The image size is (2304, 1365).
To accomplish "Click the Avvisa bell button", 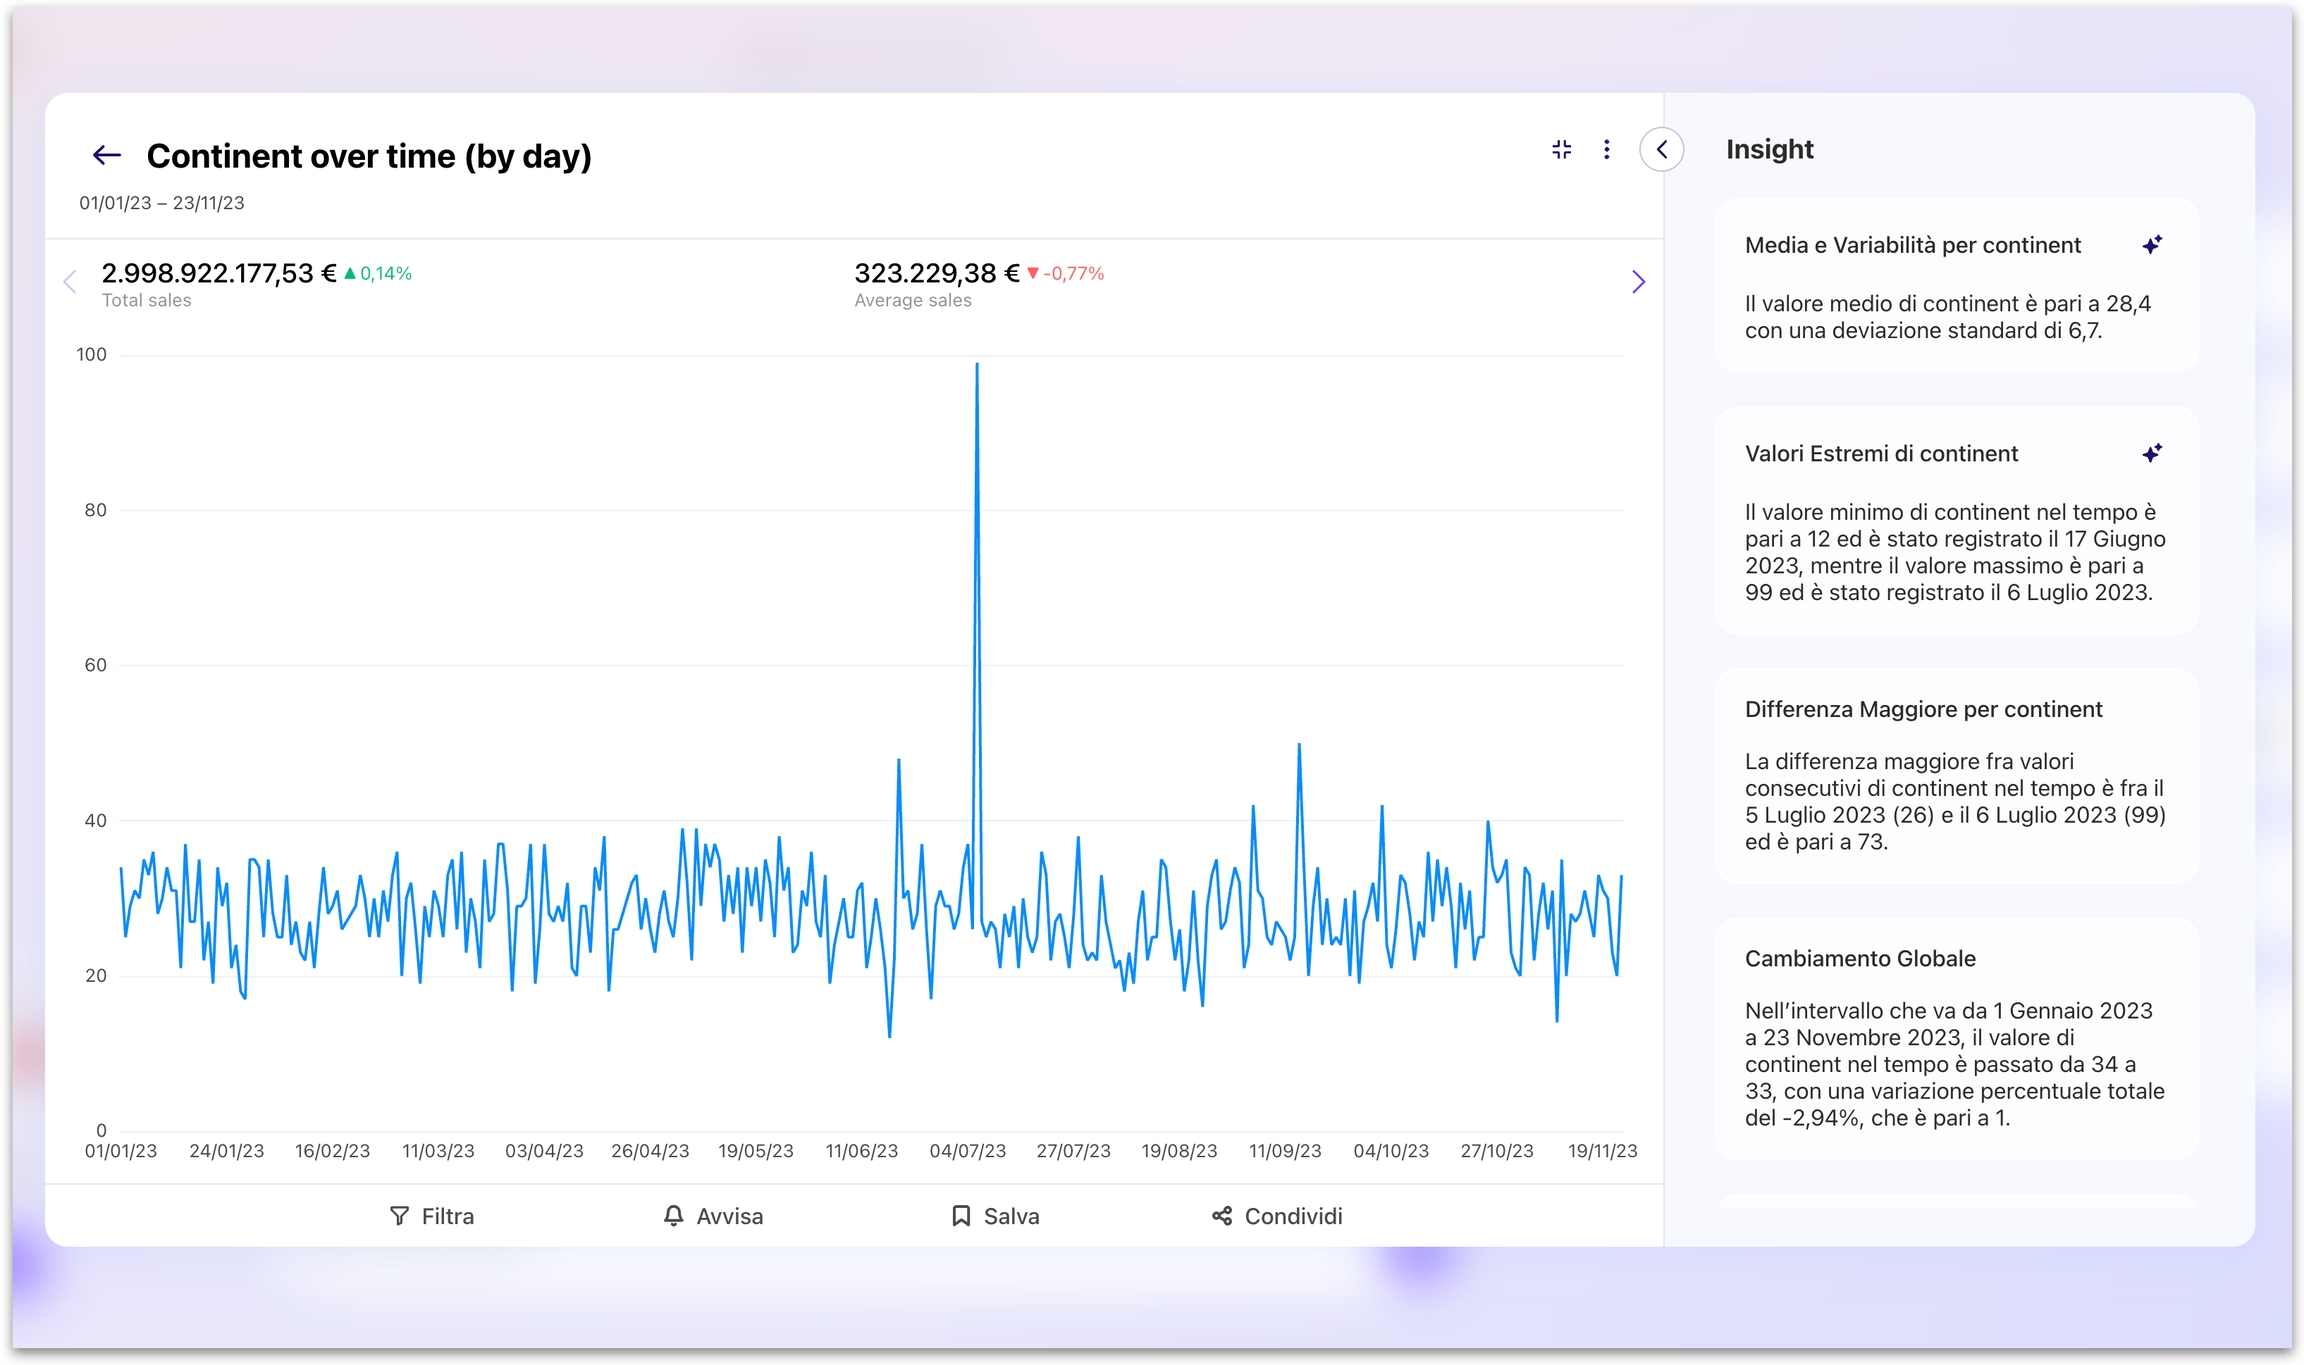I will (x=713, y=1216).
